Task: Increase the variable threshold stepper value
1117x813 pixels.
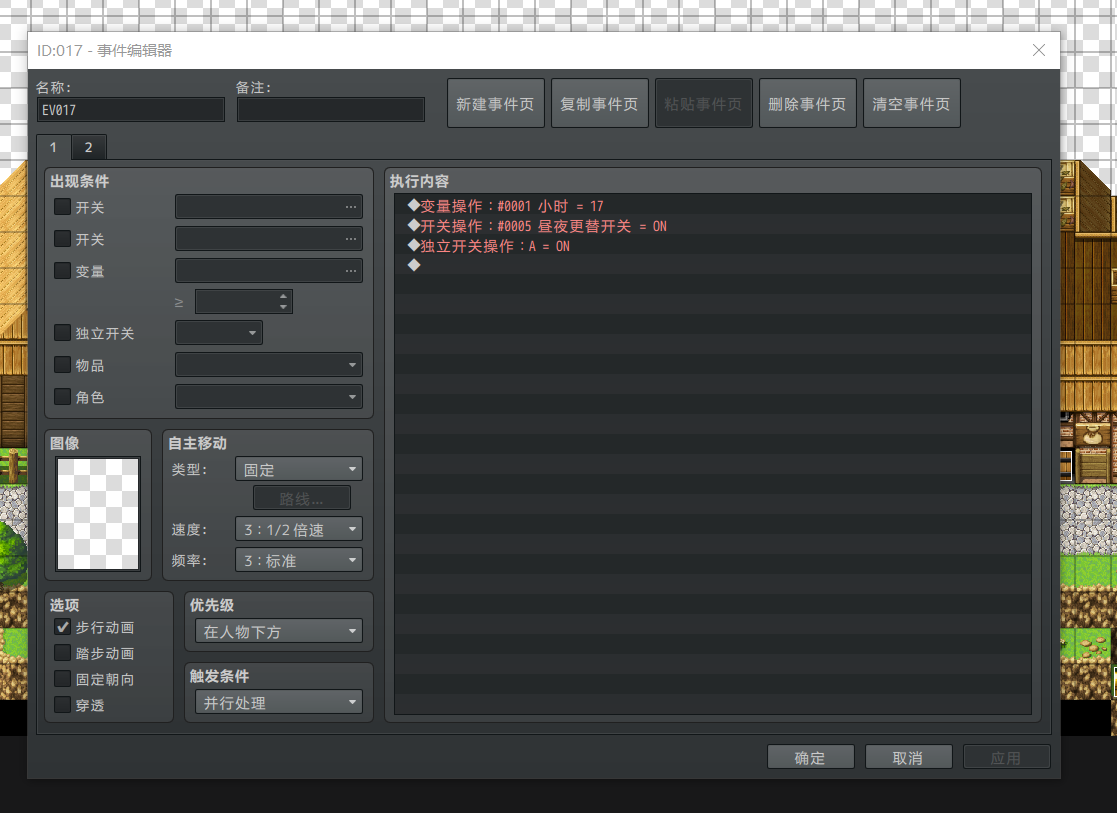Action: click(284, 296)
